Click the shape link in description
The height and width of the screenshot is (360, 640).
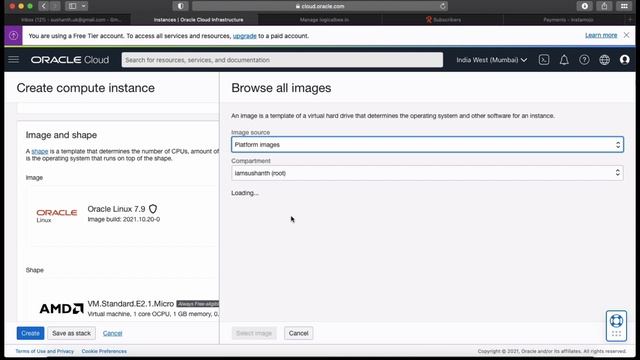(x=40, y=151)
